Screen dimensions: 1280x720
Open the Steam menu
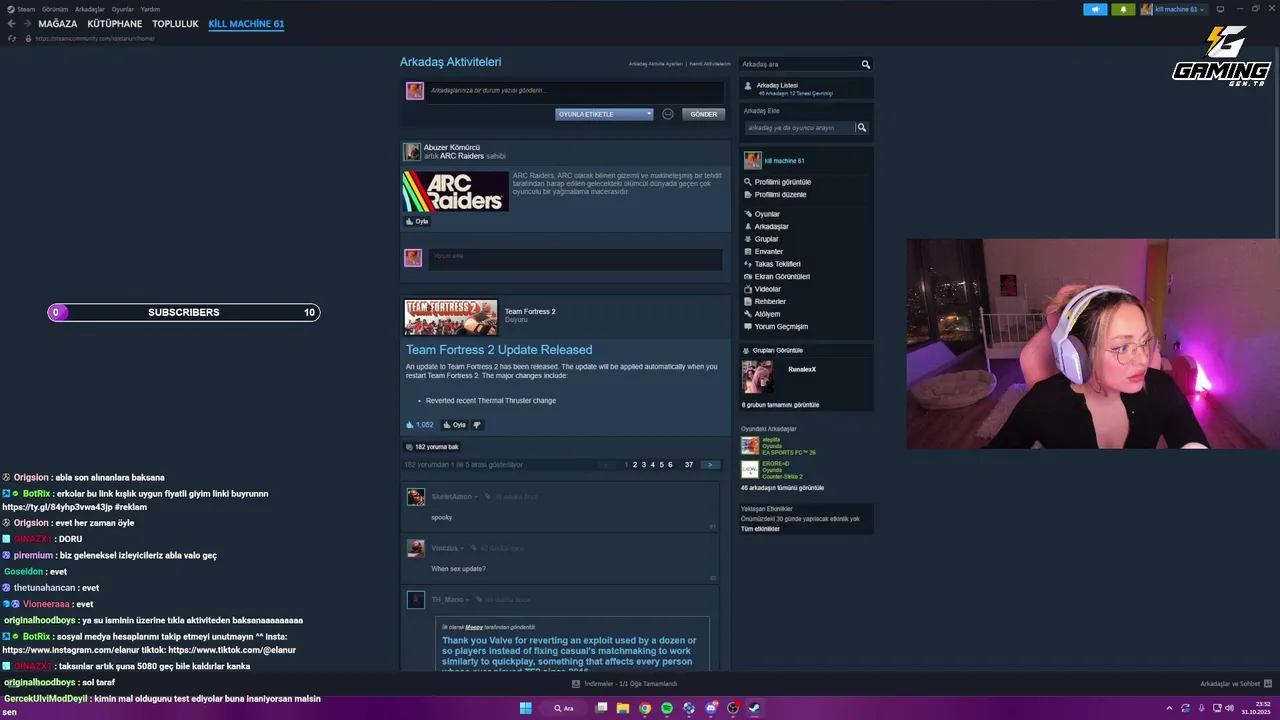tap(22, 9)
